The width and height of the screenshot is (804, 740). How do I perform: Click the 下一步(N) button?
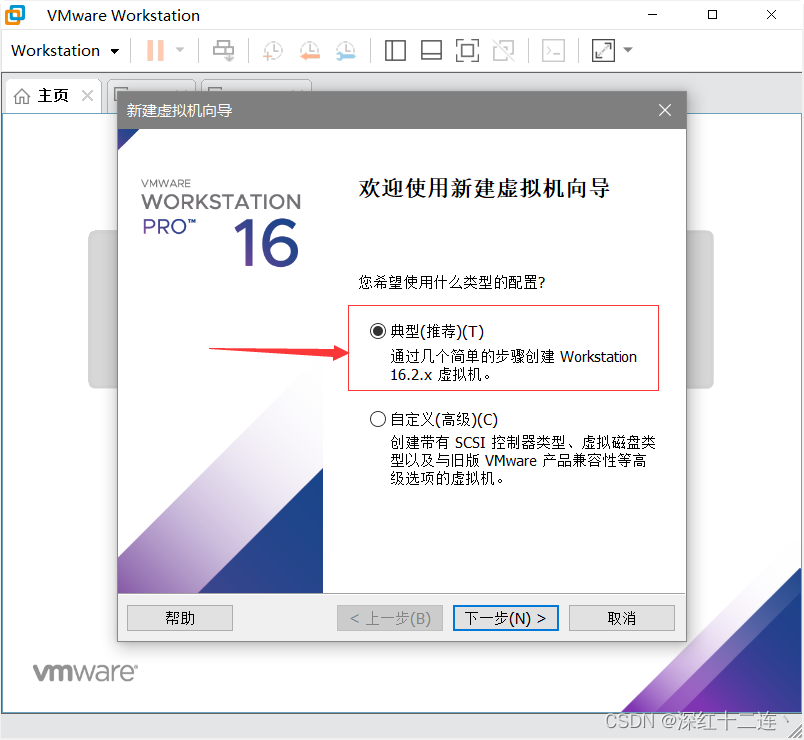point(505,617)
